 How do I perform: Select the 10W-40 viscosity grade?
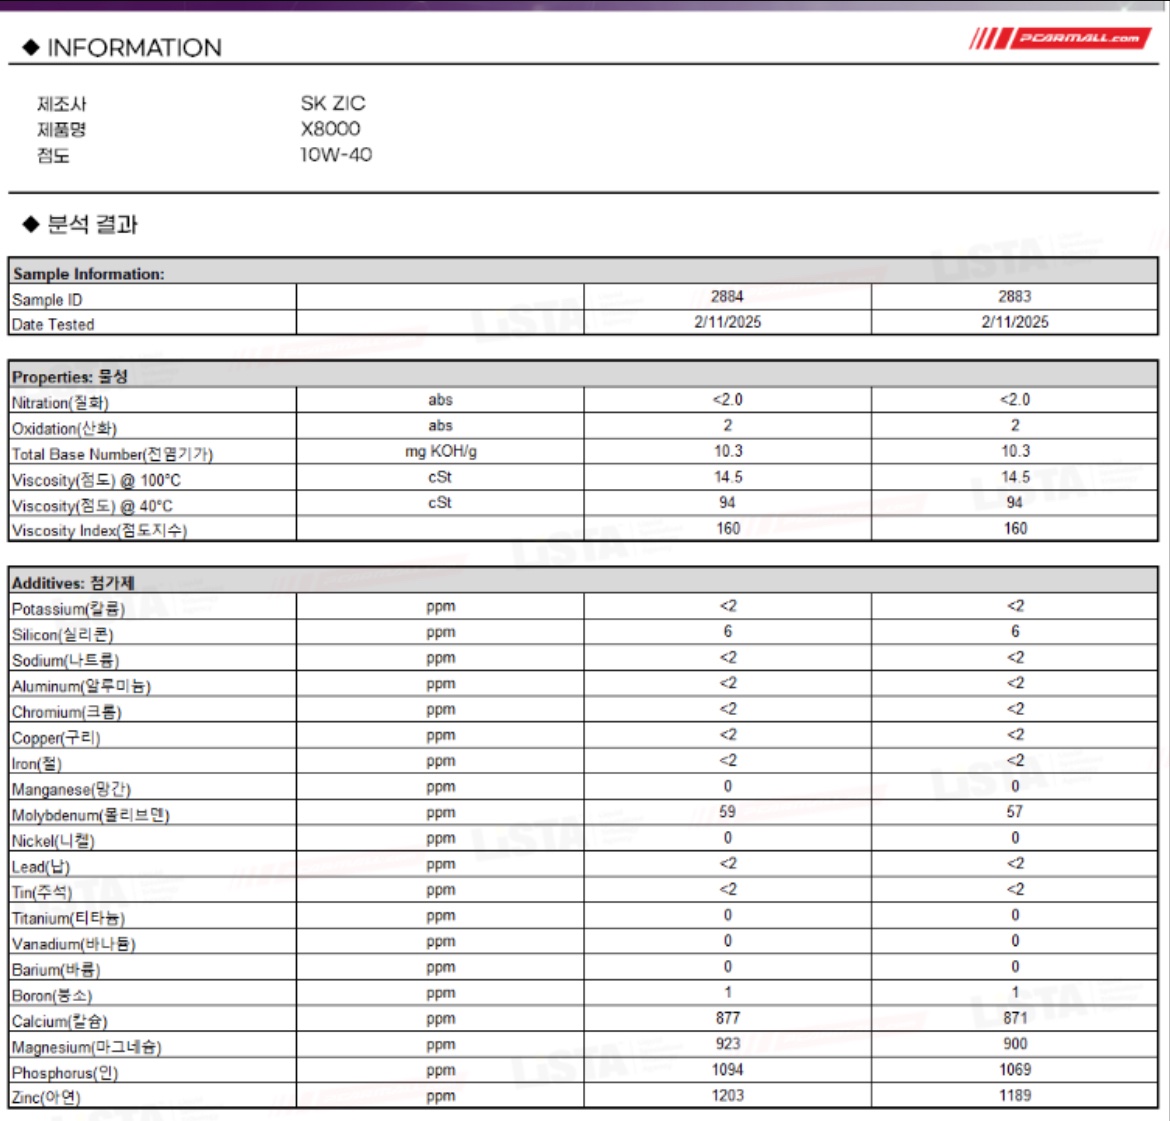pos(336,154)
